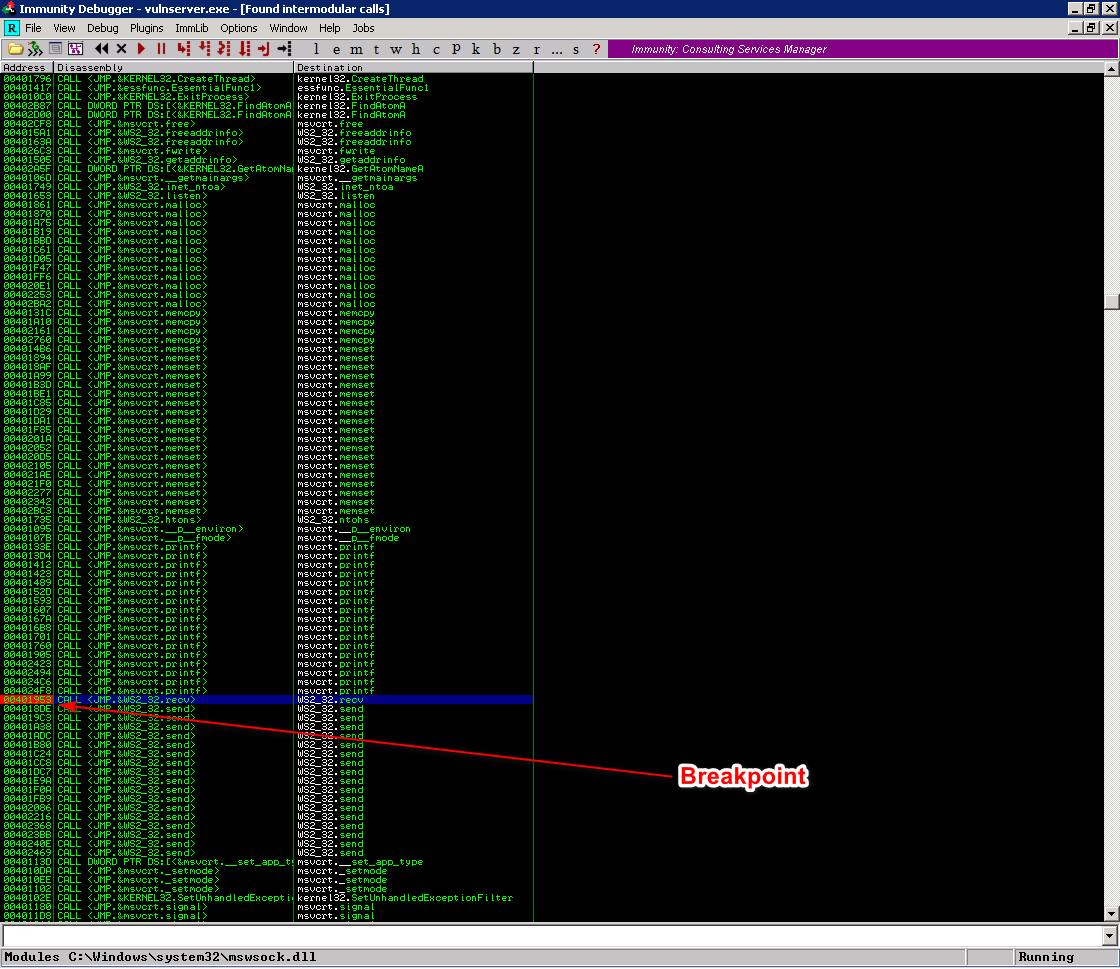Viewport: 1120px width, 969px height.
Task: Click the Open file folder icon
Action: point(15,49)
